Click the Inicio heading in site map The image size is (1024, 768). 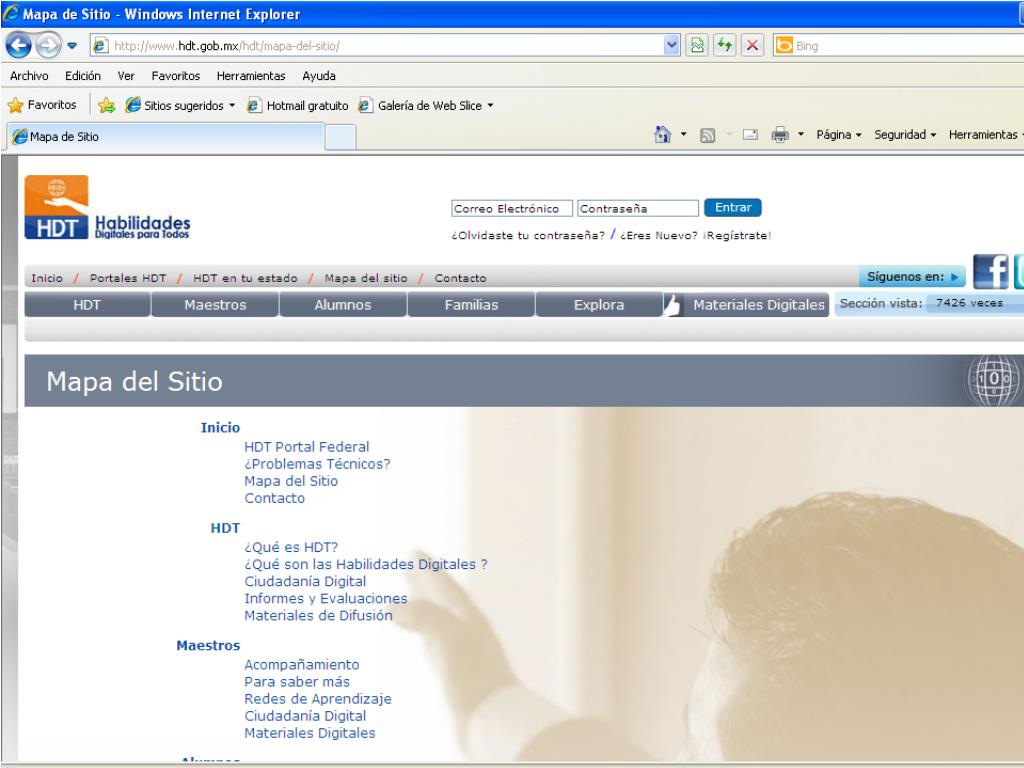[220, 428]
